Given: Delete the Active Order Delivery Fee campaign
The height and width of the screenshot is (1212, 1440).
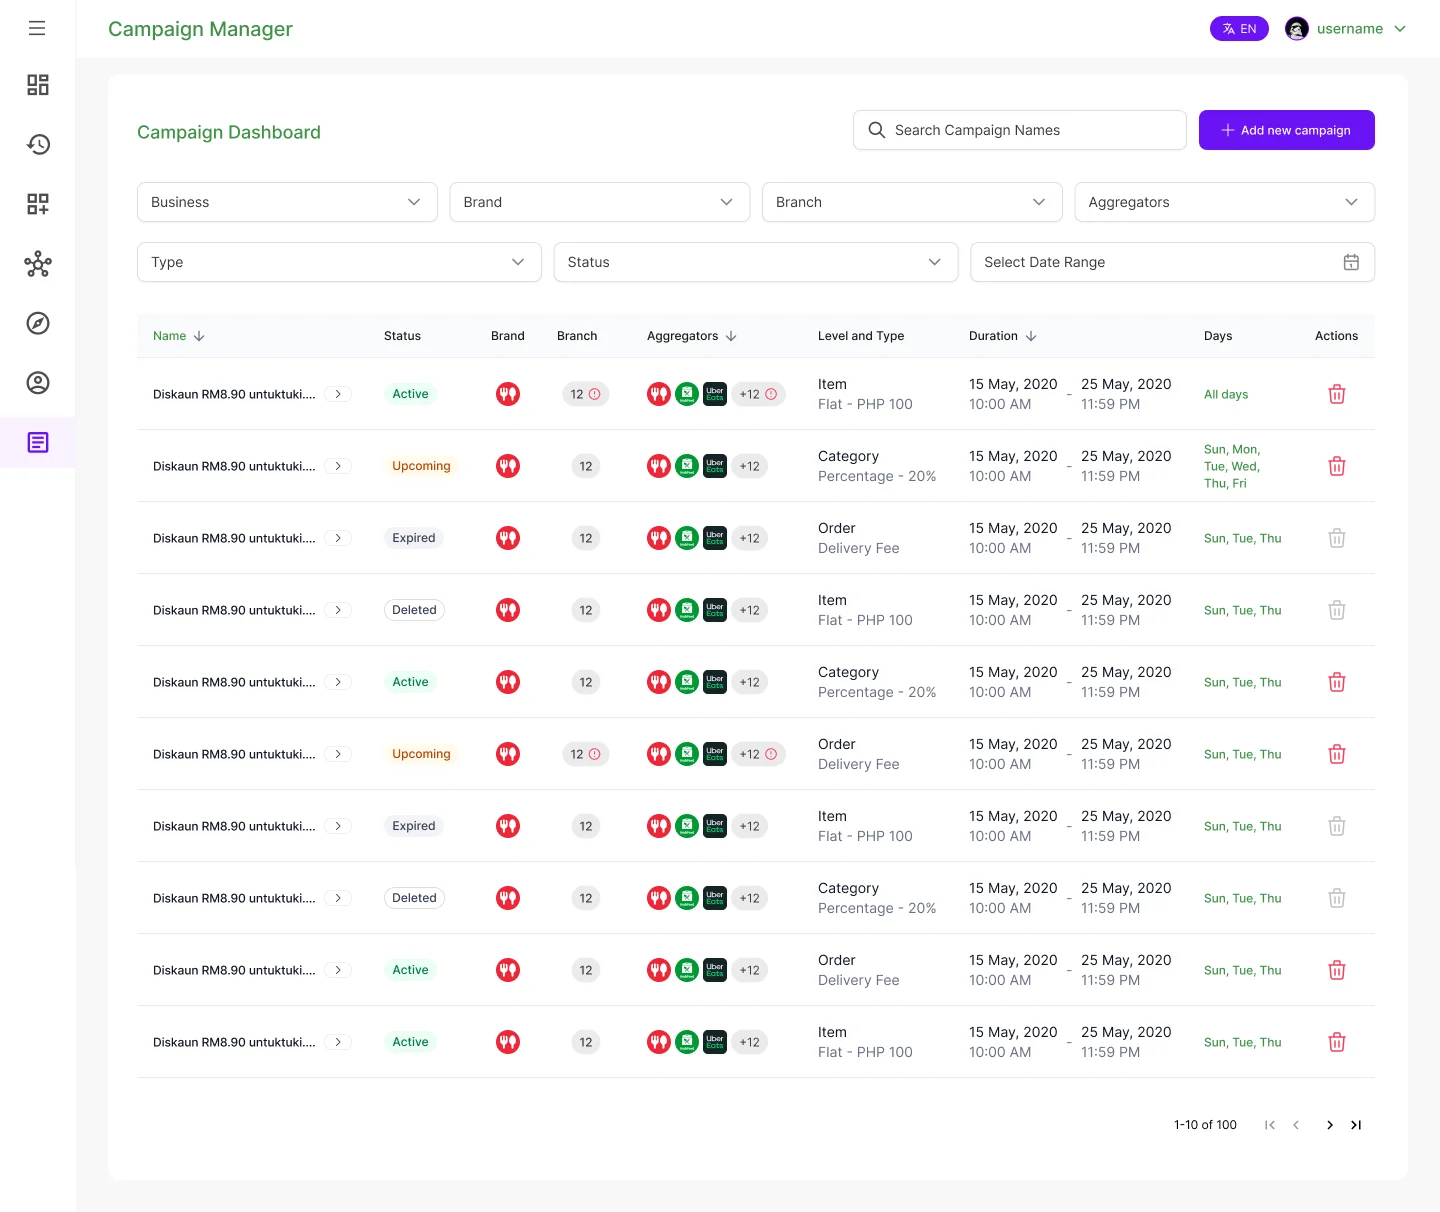Looking at the screenshot, I should pyautogui.click(x=1337, y=970).
